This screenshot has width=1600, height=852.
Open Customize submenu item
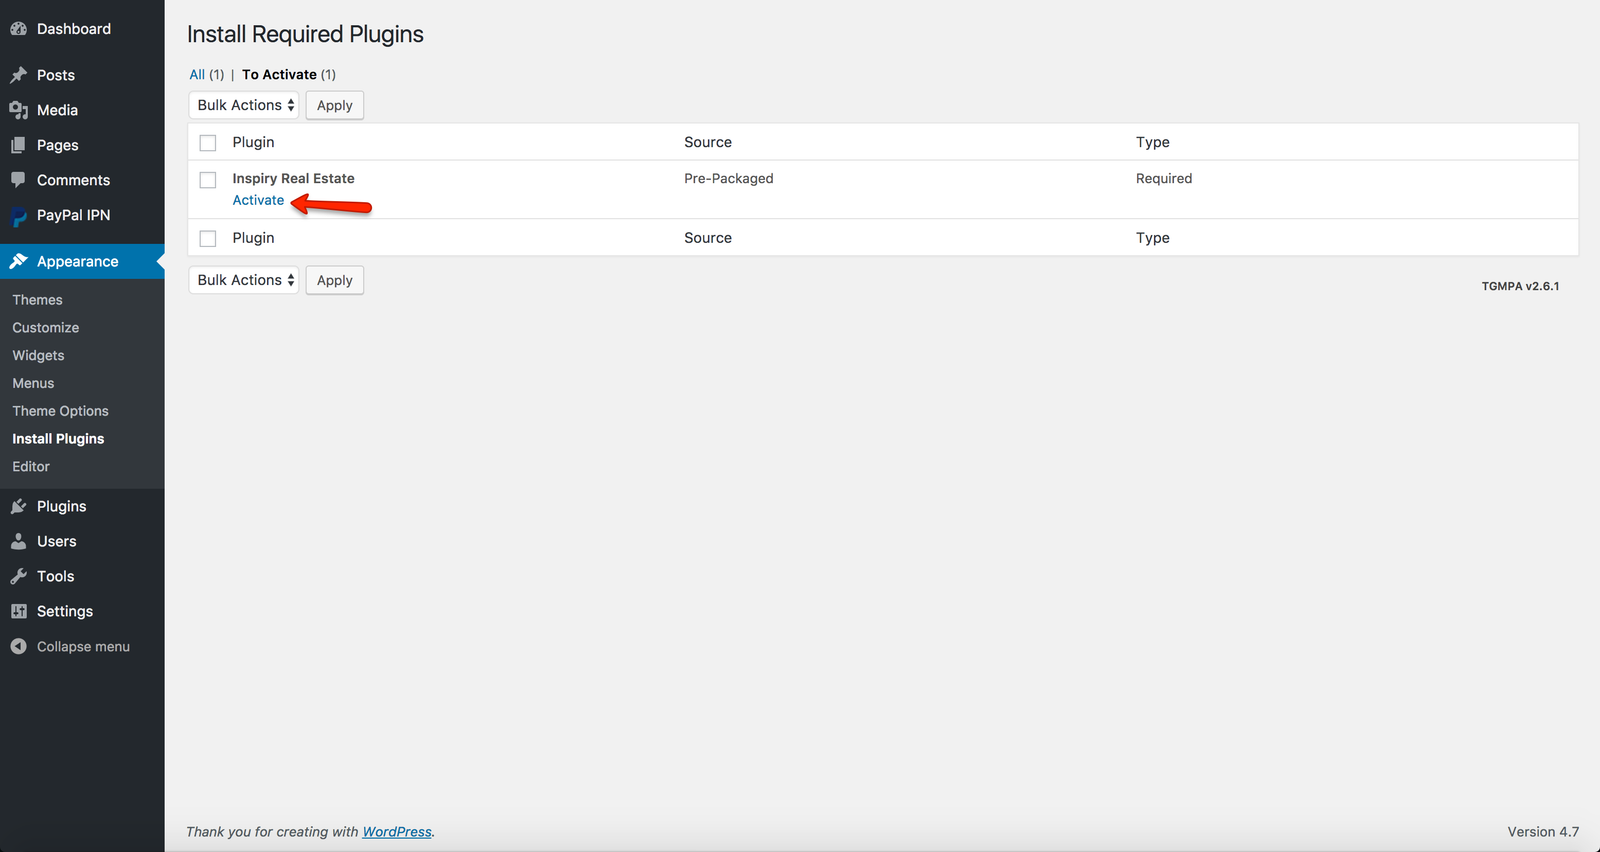pos(45,328)
